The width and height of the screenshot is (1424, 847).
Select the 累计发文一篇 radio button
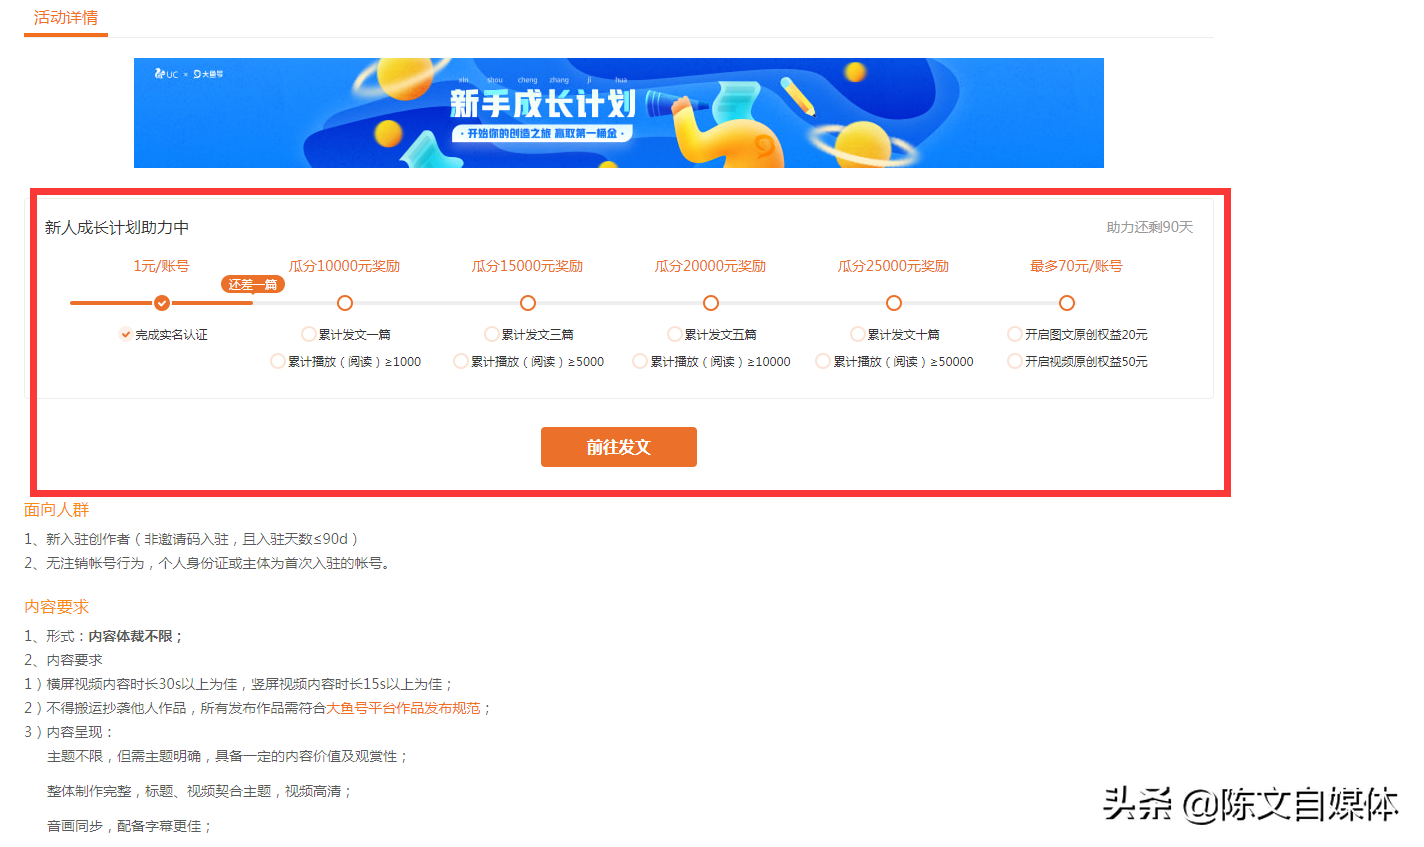308,334
